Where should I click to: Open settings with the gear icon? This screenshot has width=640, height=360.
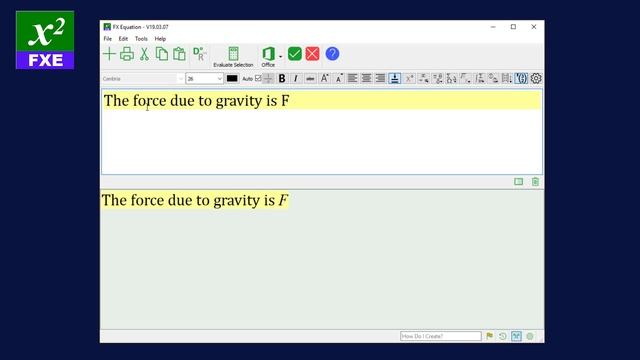(x=536, y=78)
